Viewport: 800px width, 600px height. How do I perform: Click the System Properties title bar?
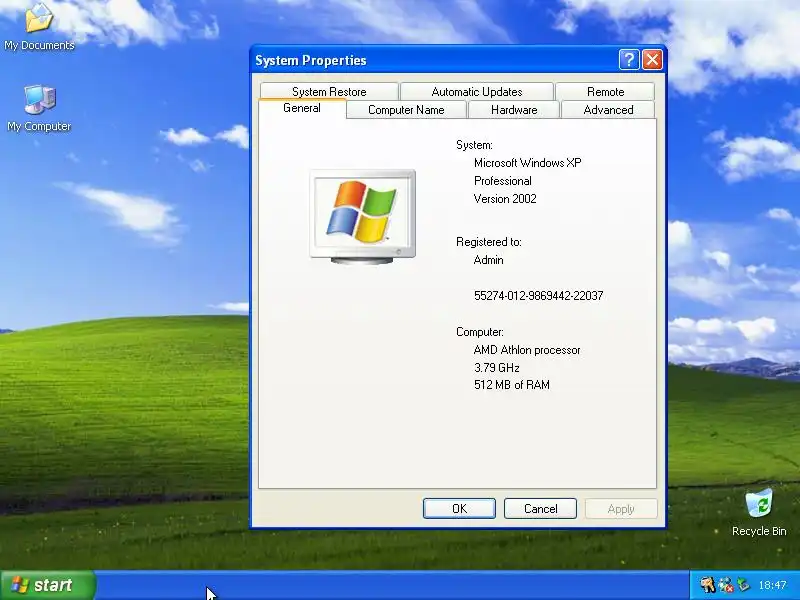[434, 60]
